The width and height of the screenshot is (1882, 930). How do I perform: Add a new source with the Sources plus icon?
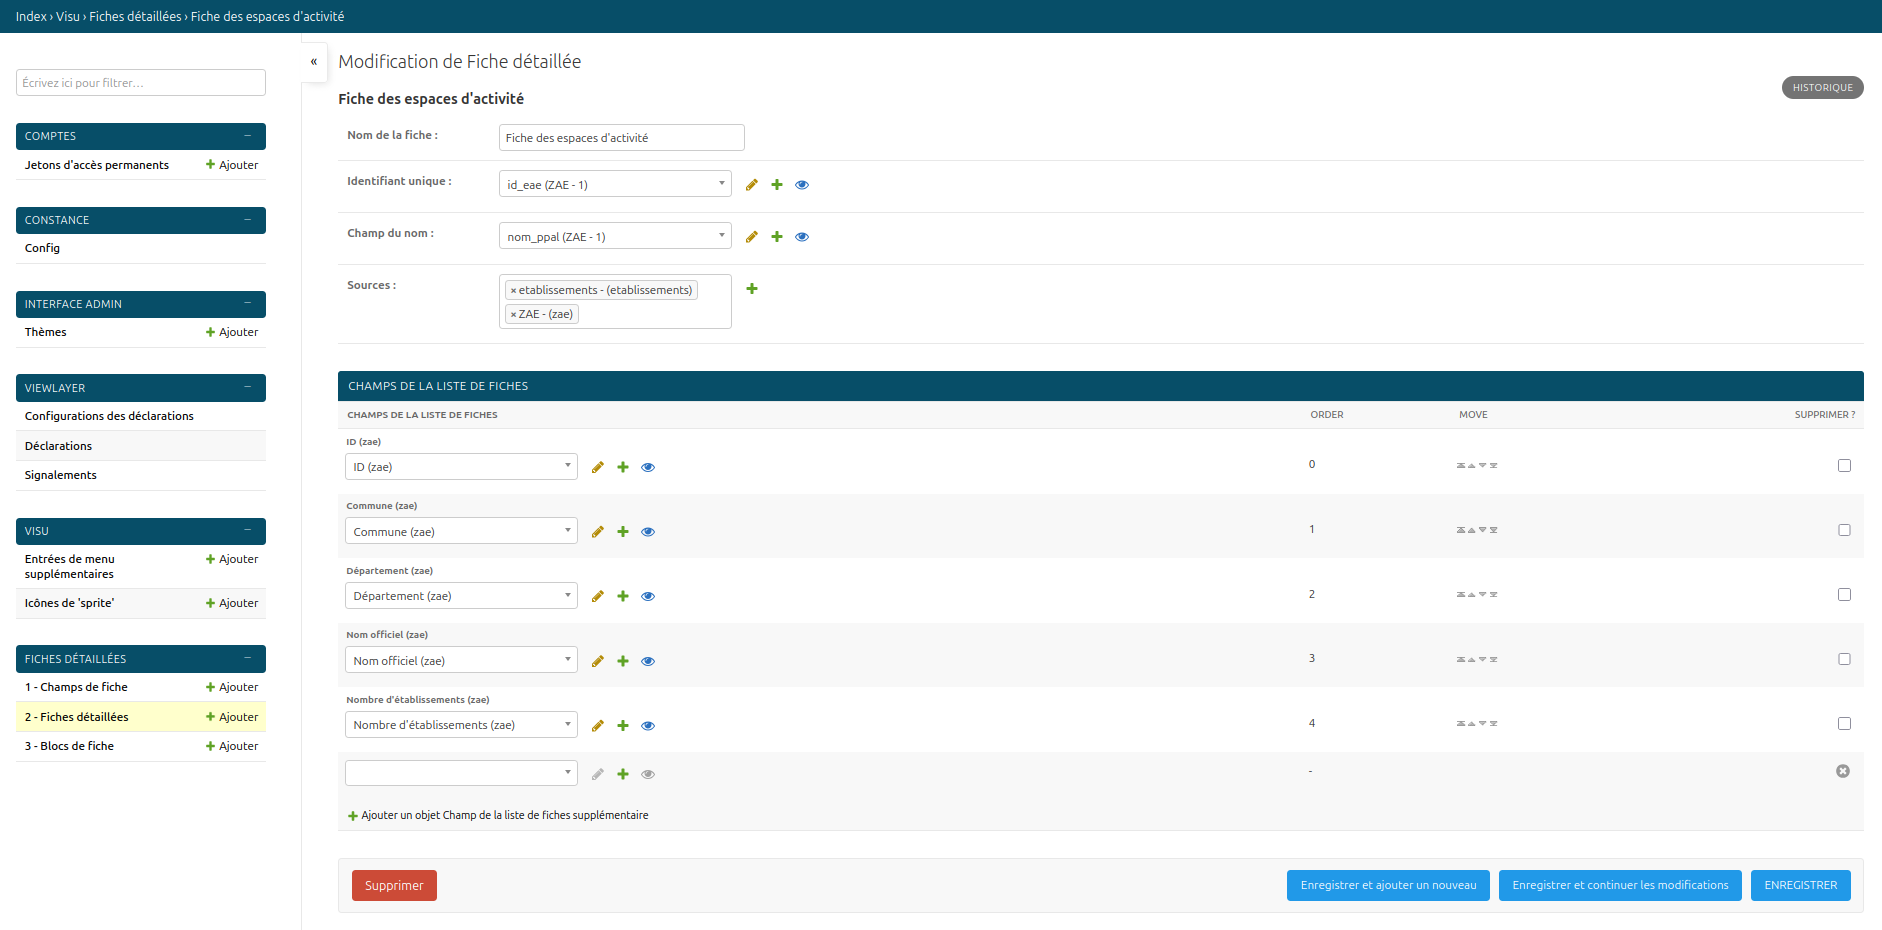coord(752,289)
